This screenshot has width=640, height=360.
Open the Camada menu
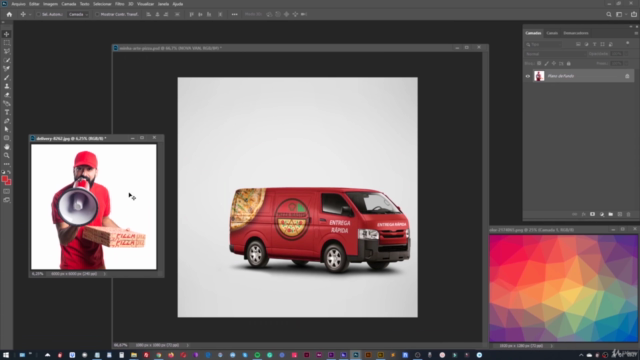[x=69, y=4]
